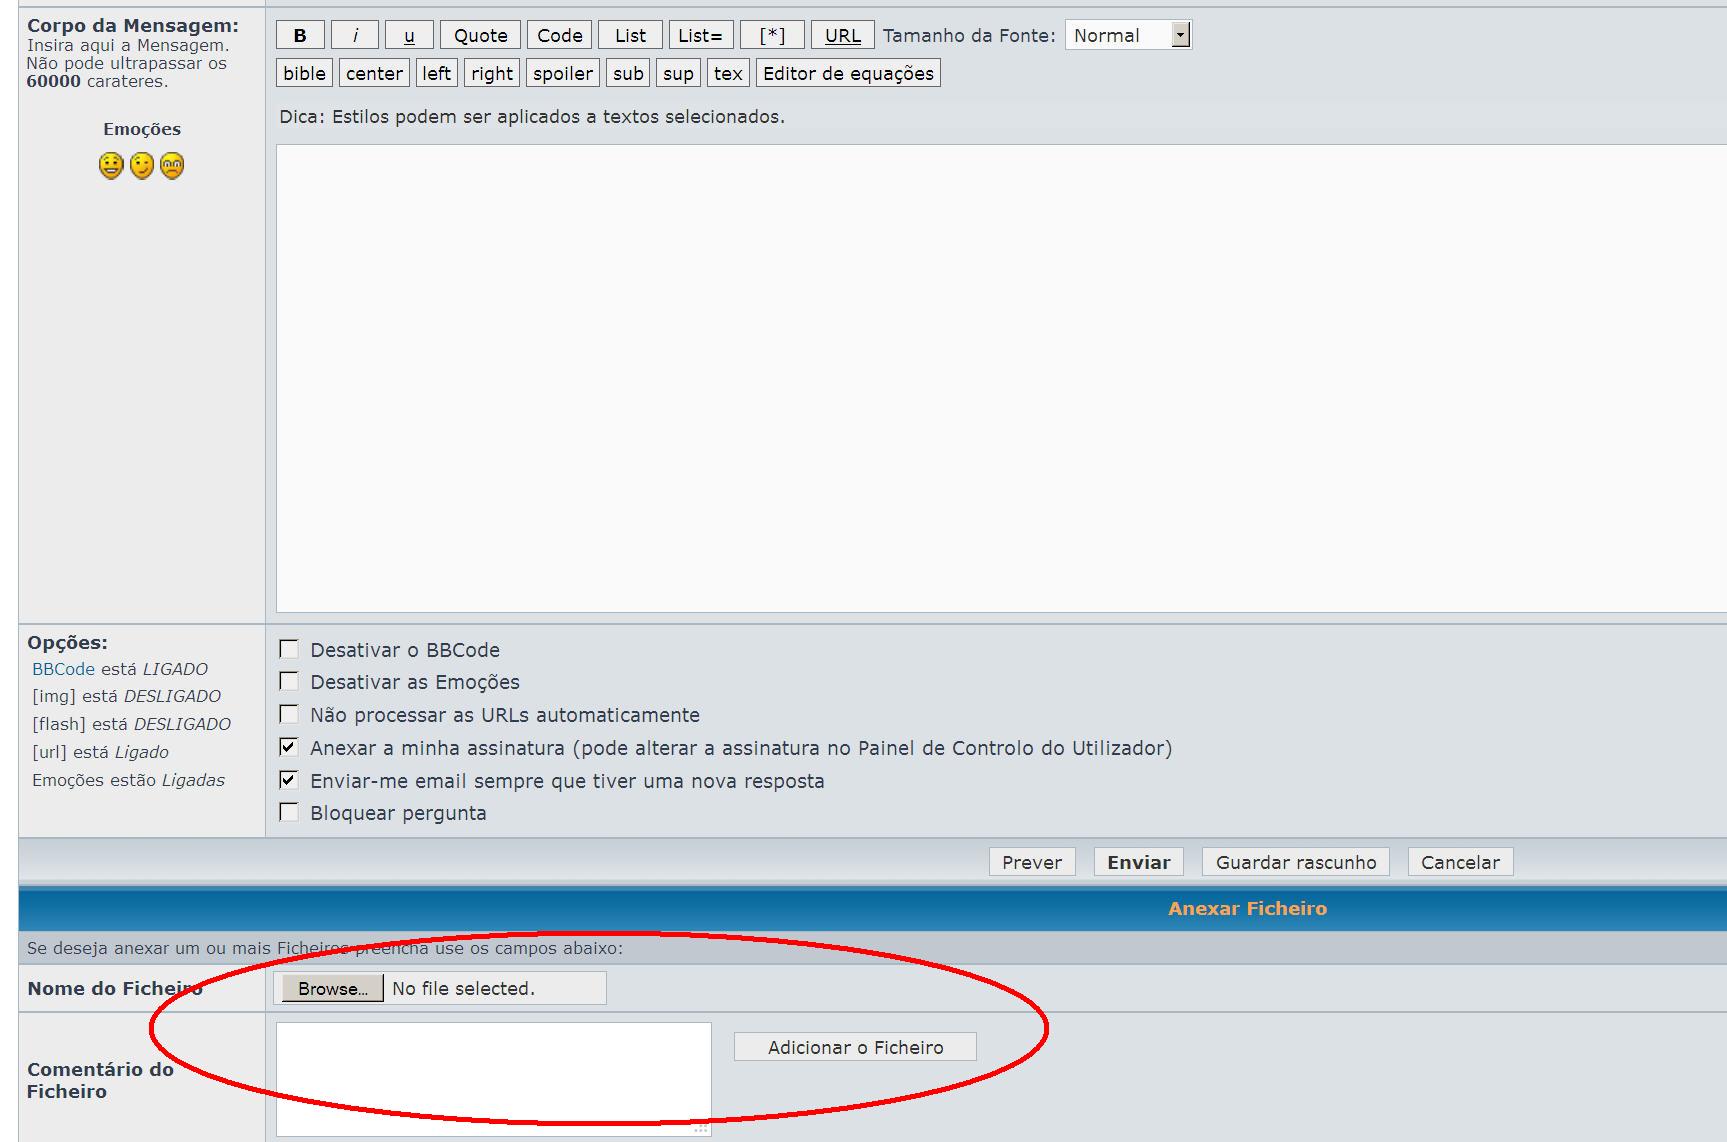Click the '[img] está DESLIGADO' text
This screenshot has width=1727, height=1142.
(x=126, y=696)
